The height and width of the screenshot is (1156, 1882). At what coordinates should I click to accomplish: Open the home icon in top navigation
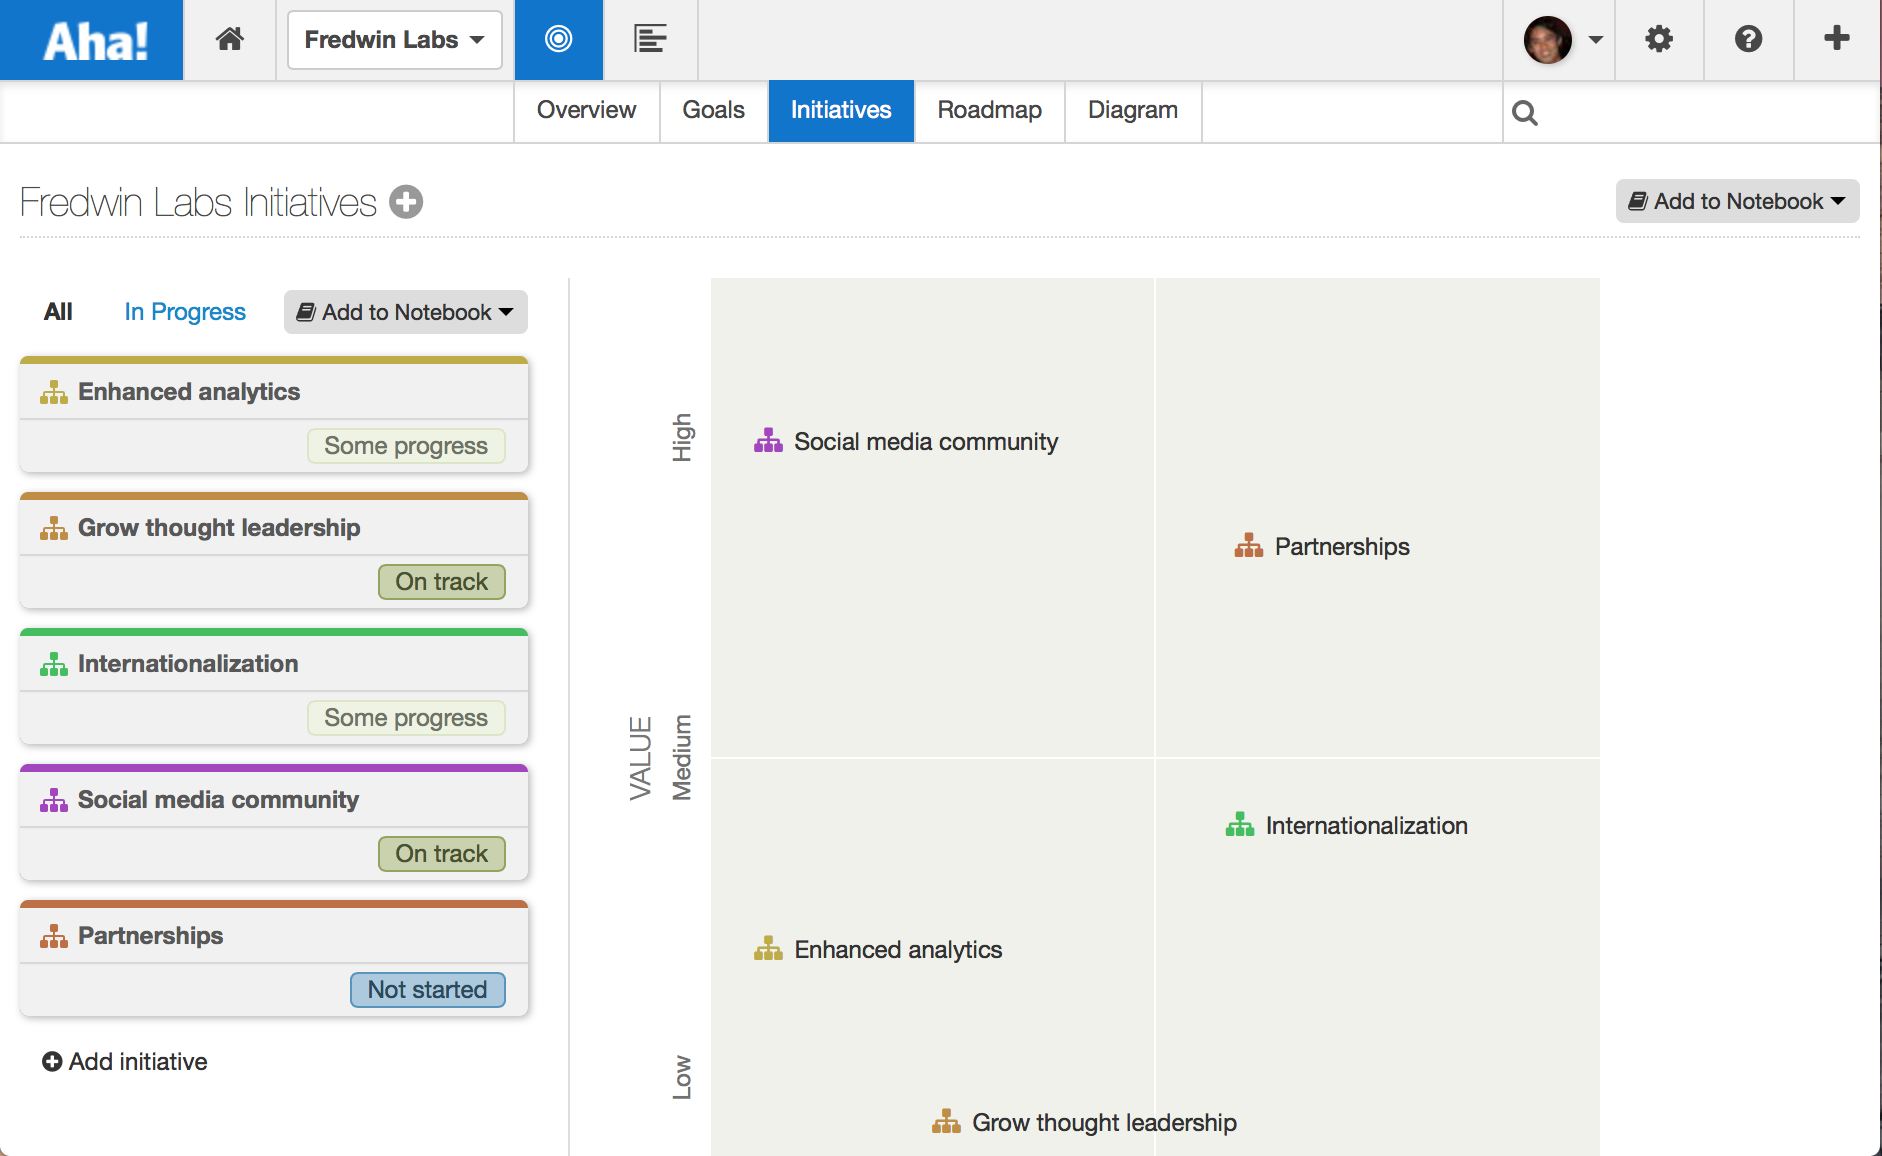pos(230,39)
